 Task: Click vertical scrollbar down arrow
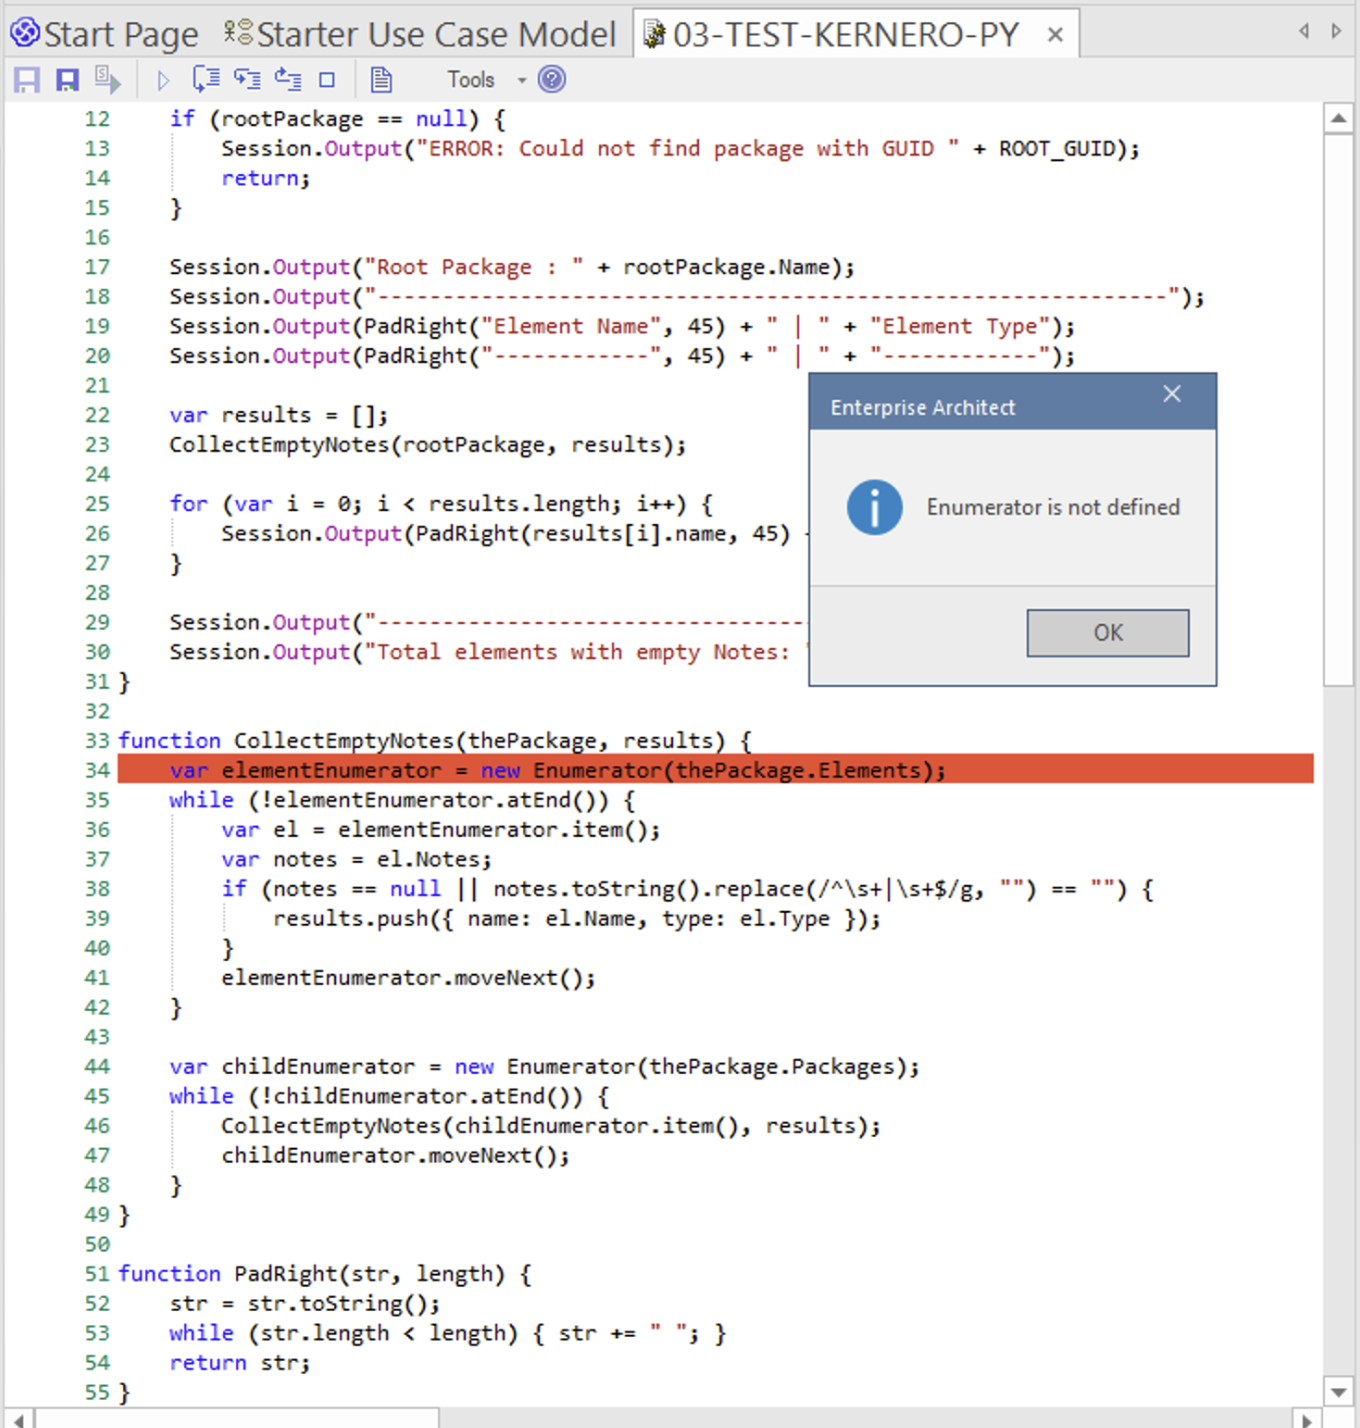click(x=1338, y=1391)
